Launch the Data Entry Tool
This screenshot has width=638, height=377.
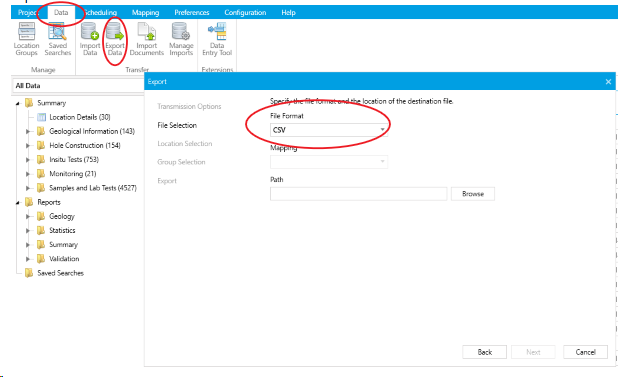[217, 39]
